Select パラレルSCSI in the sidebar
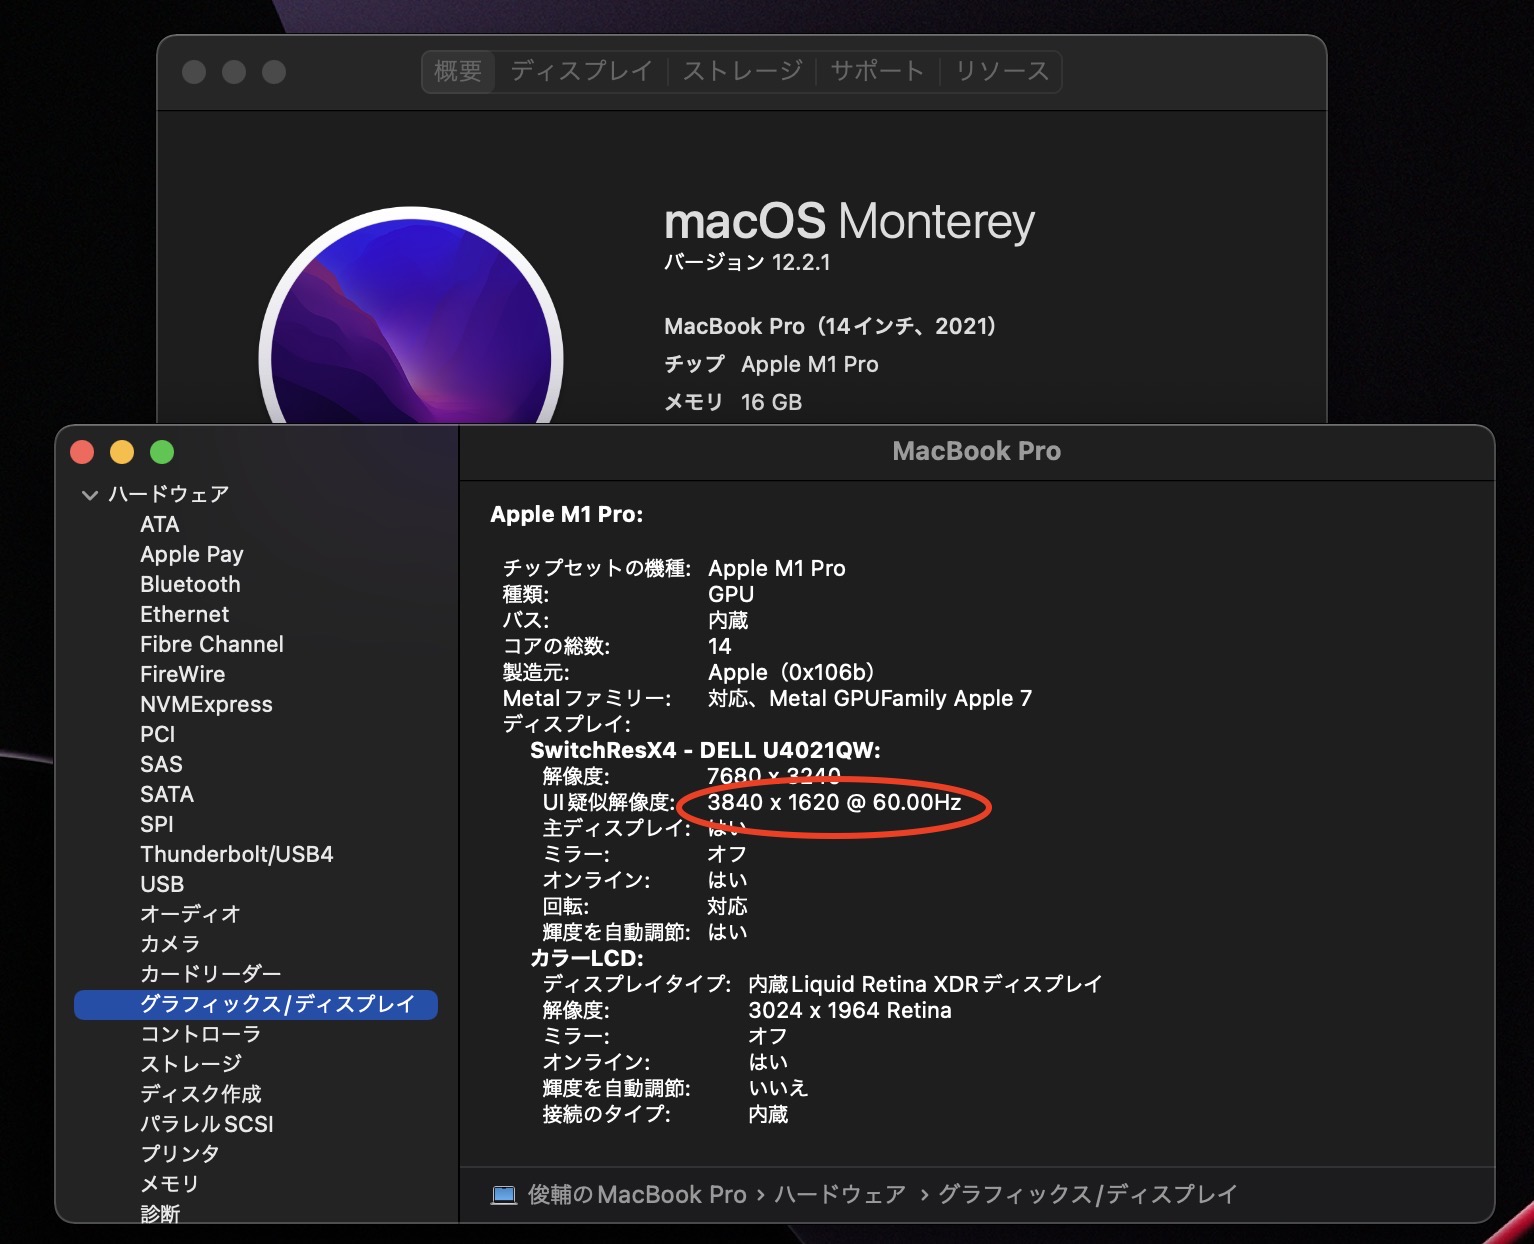Viewport: 1534px width, 1244px height. [207, 1124]
